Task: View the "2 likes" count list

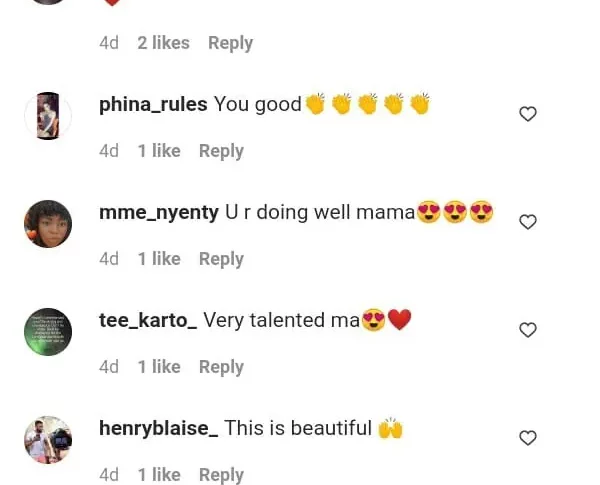Action: click(x=163, y=43)
